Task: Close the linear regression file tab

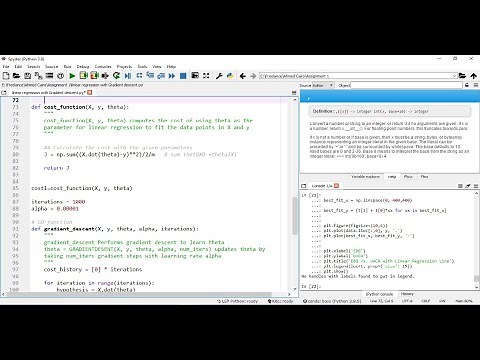Action: 89,92
